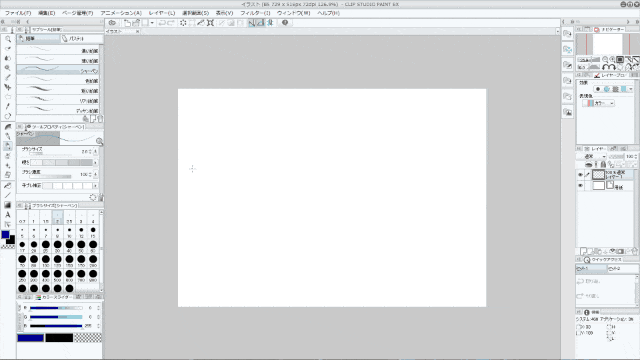Expand hardness settings plus button

(96, 162)
